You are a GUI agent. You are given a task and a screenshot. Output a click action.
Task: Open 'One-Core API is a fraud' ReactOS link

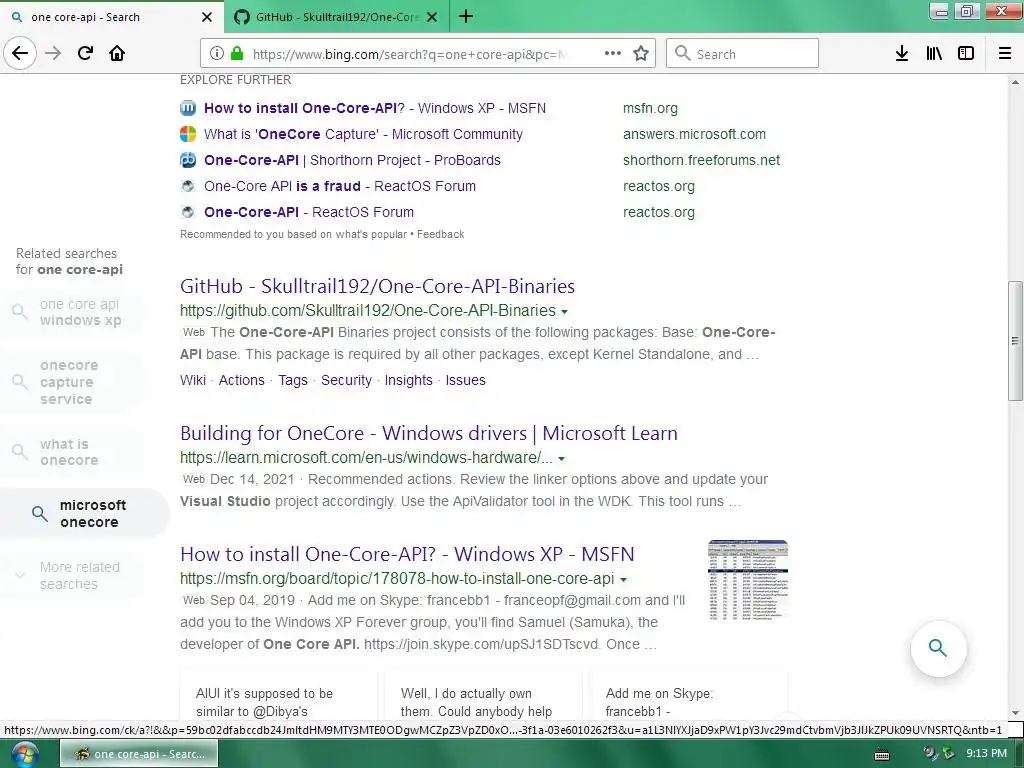click(340, 186)
